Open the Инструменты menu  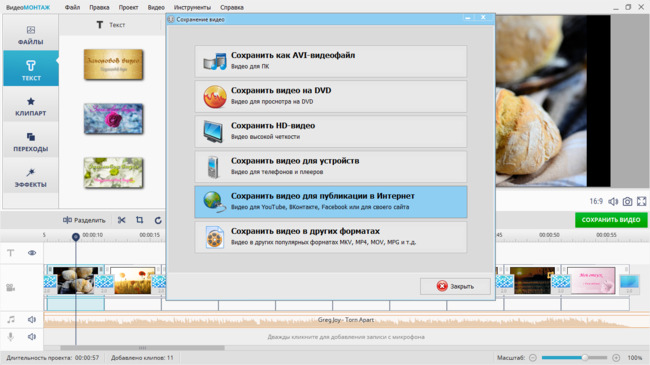click(x=192, y=7)
